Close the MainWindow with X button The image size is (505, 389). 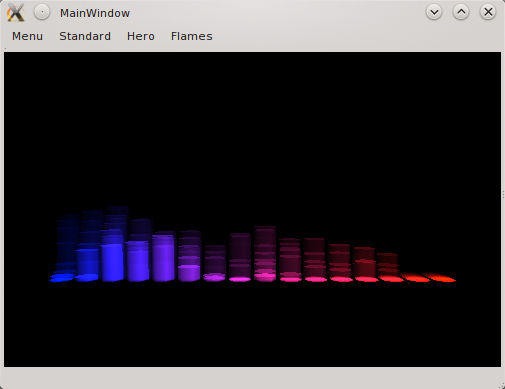click(x=488, y=12)
